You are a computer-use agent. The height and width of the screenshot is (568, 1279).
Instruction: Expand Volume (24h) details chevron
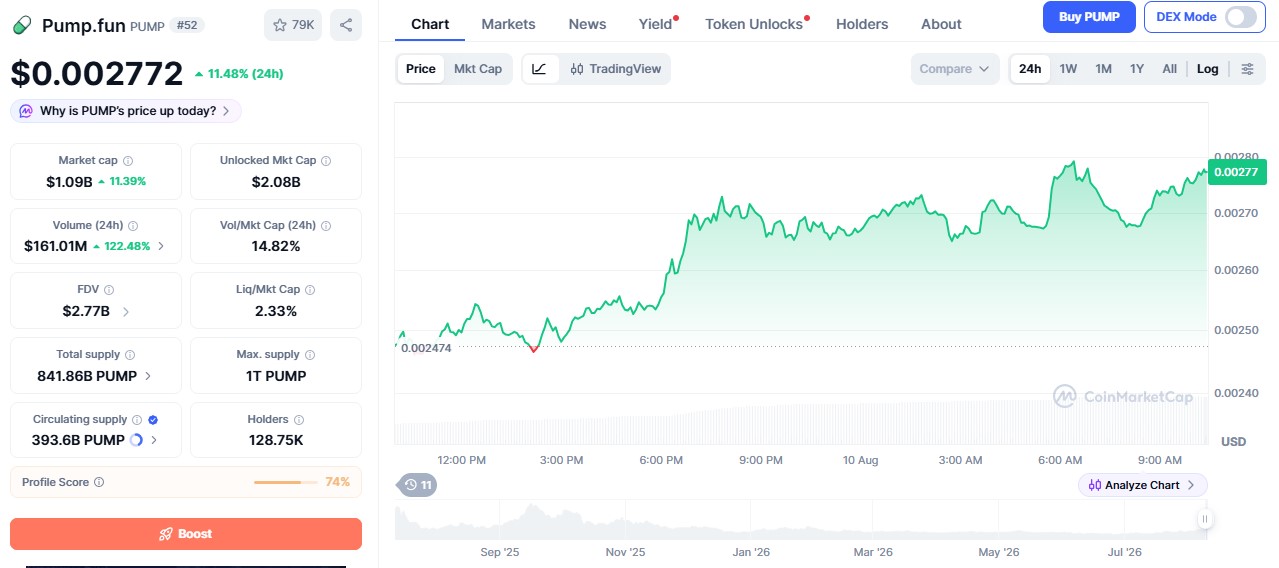[162, 246]
